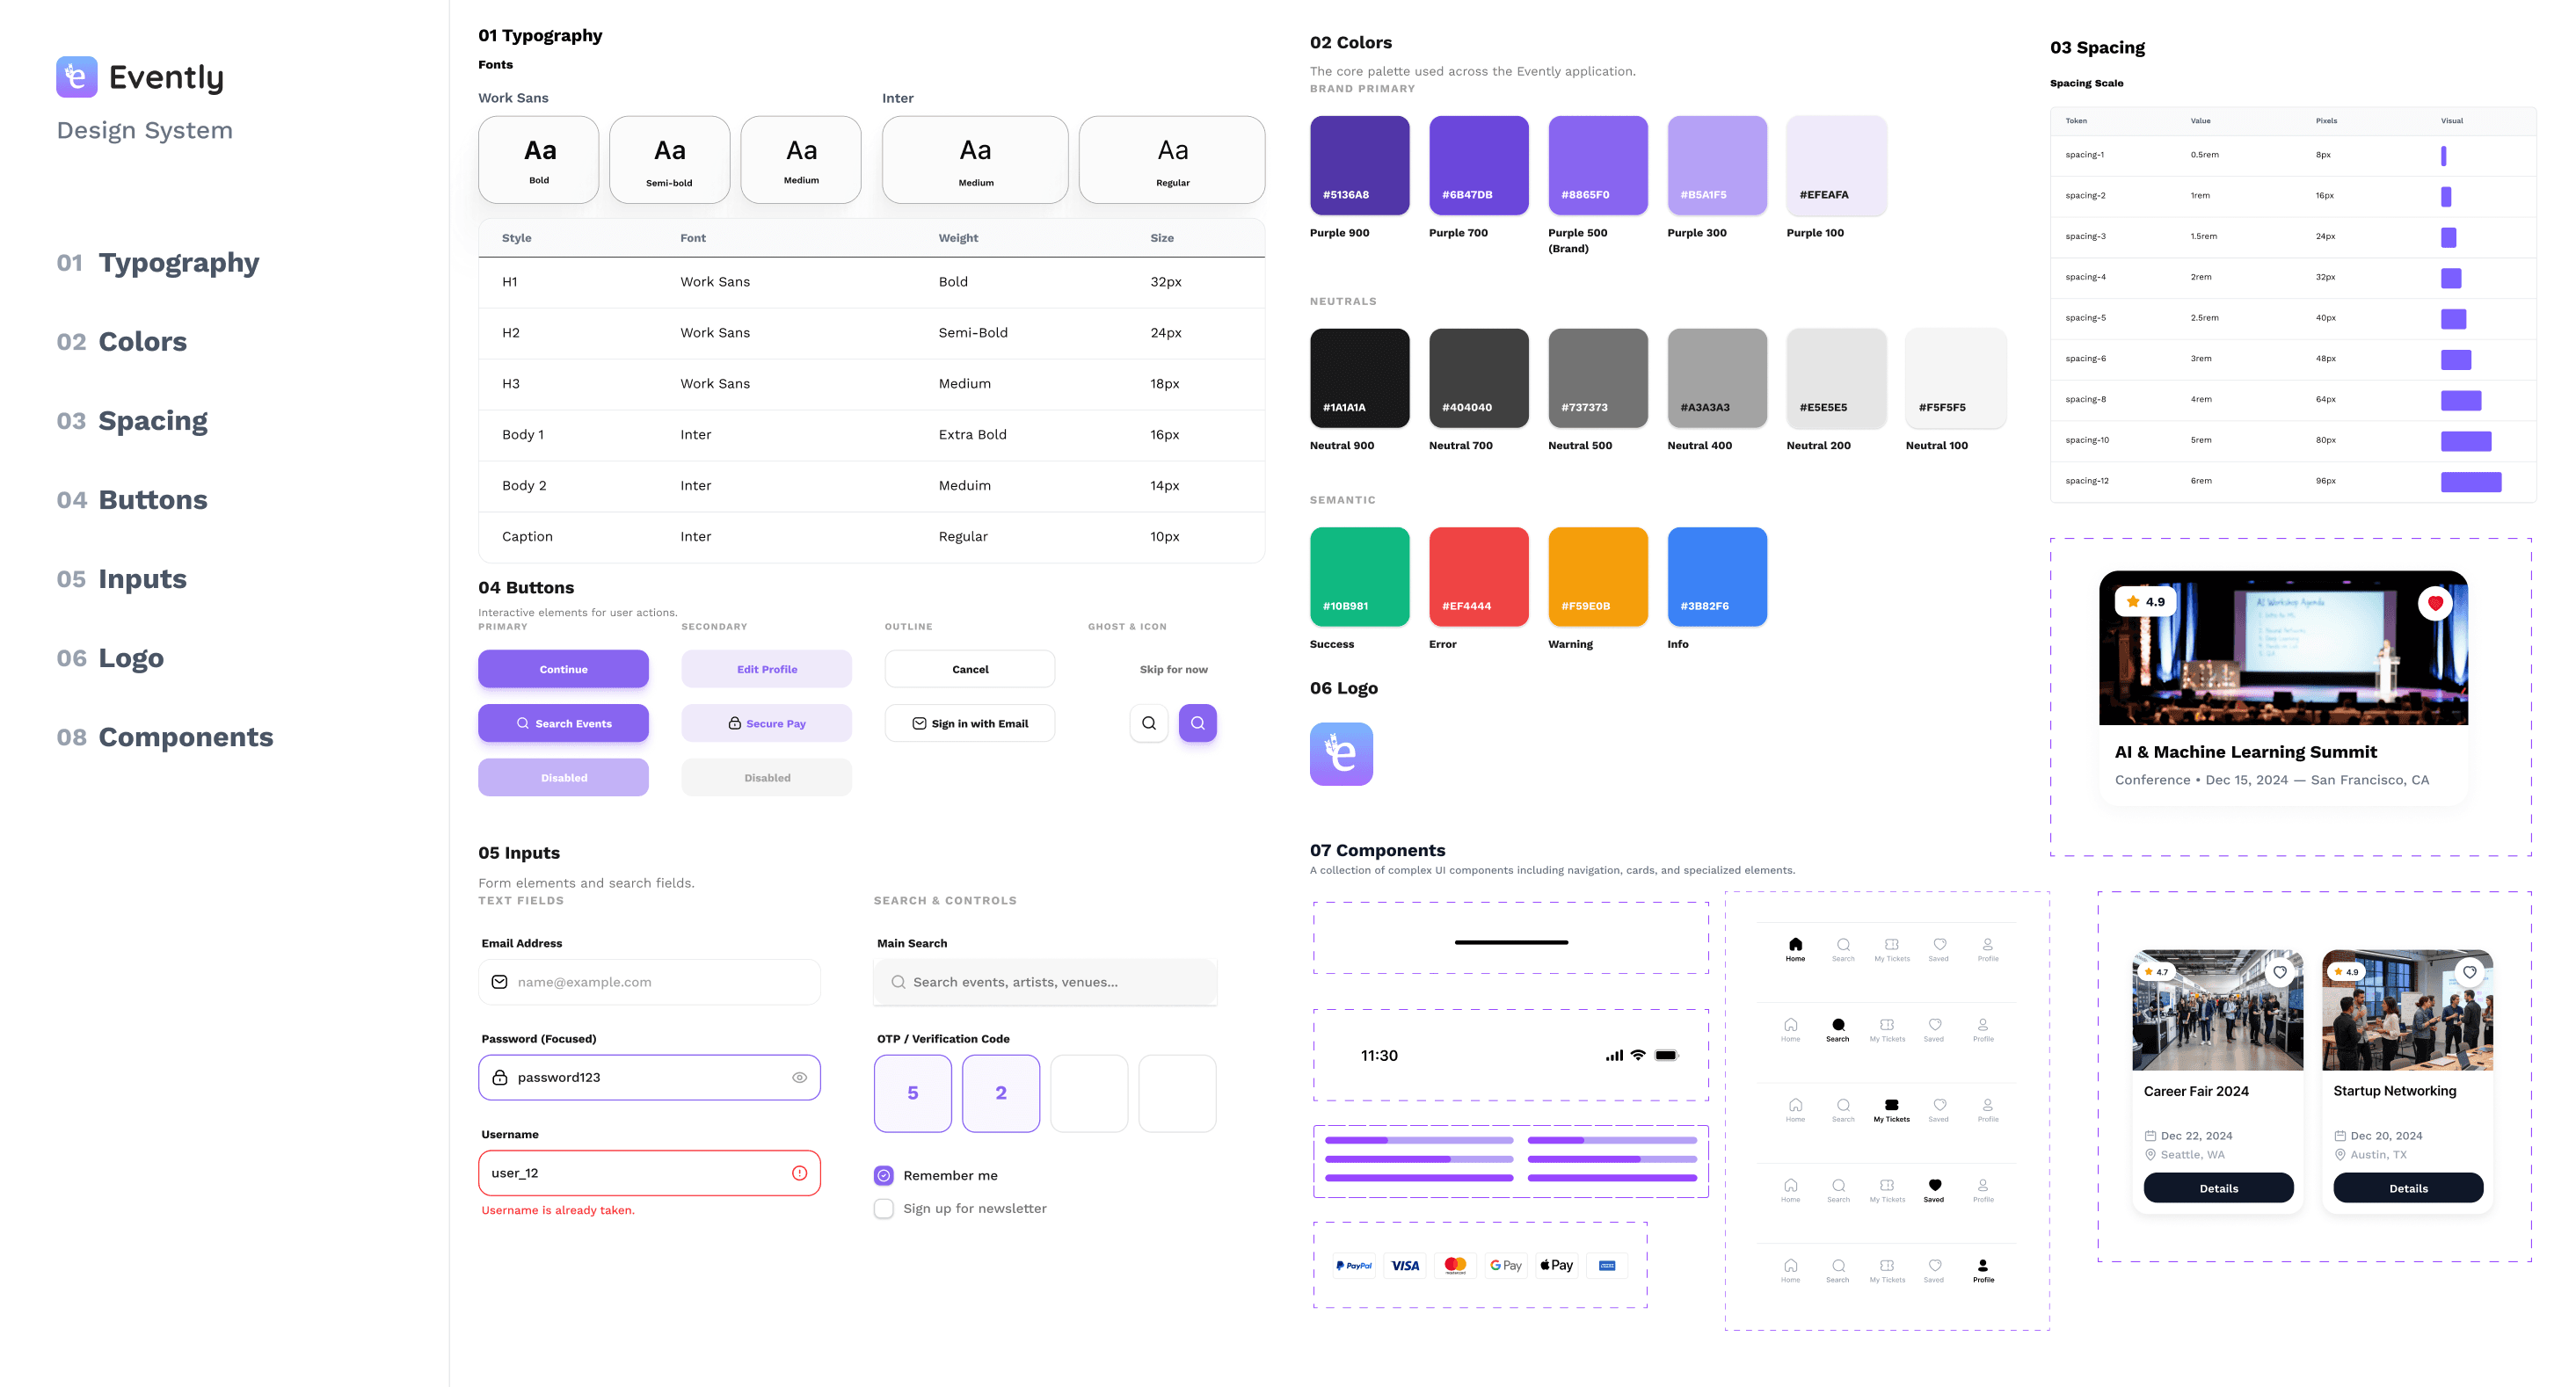Toggle password visibility eye icon
The width and height of the screenshot is (2576, 1387).
tap(799, 1077)
